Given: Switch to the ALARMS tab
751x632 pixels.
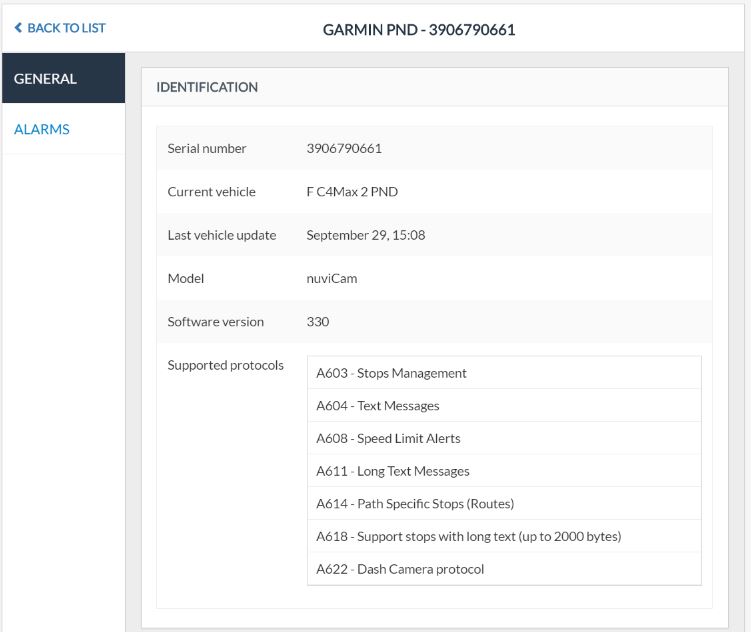Looking at the screenshot, I should pos(42,129).
